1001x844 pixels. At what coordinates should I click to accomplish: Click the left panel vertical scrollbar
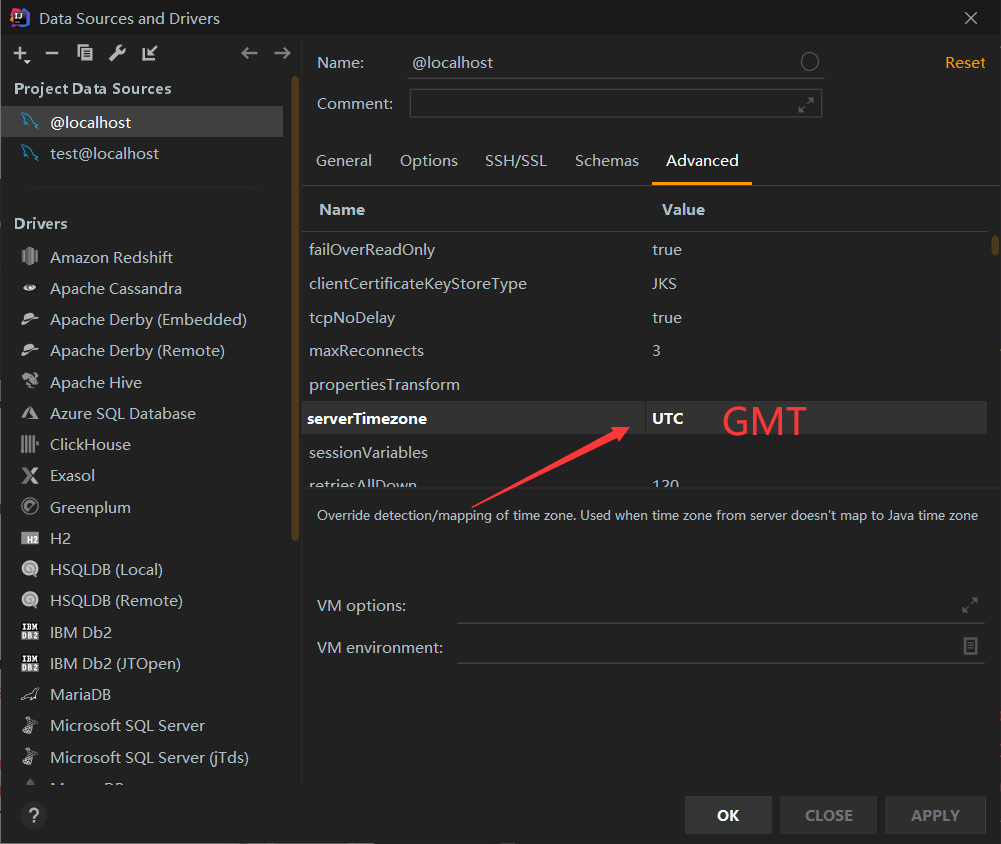pos(295,308)
